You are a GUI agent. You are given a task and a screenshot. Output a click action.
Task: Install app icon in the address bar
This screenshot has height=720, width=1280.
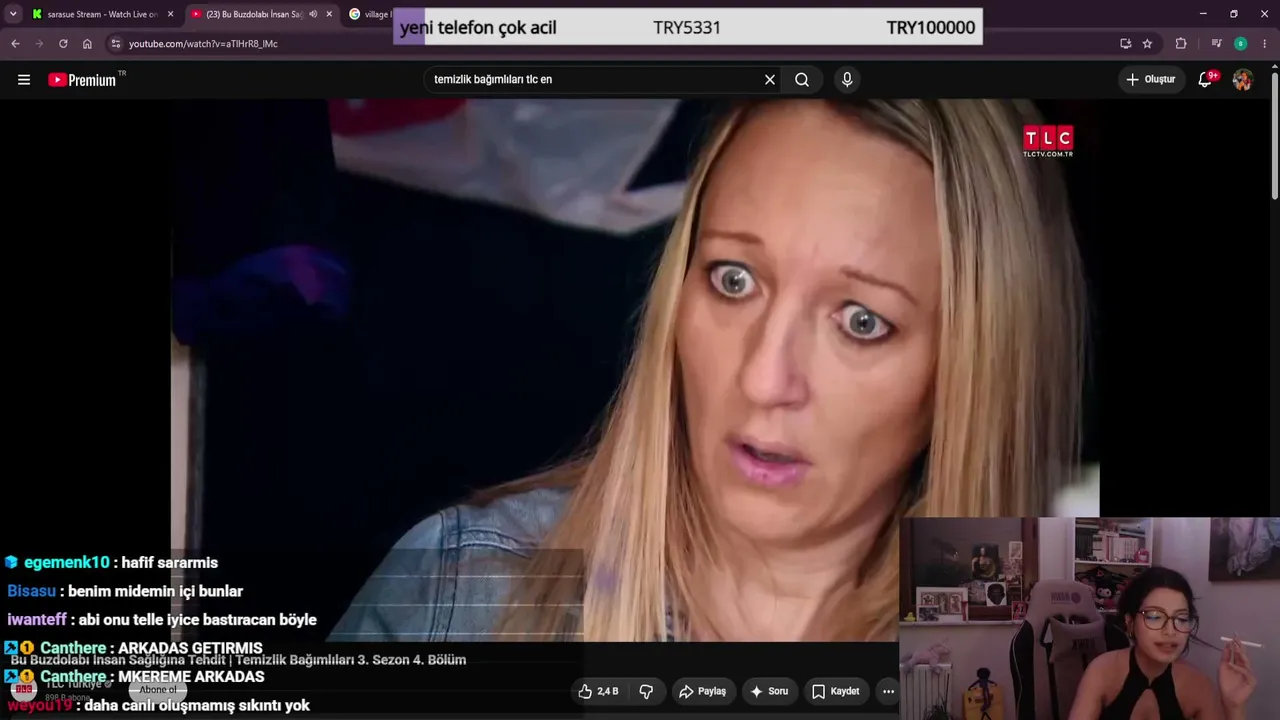coord(1126,44)
